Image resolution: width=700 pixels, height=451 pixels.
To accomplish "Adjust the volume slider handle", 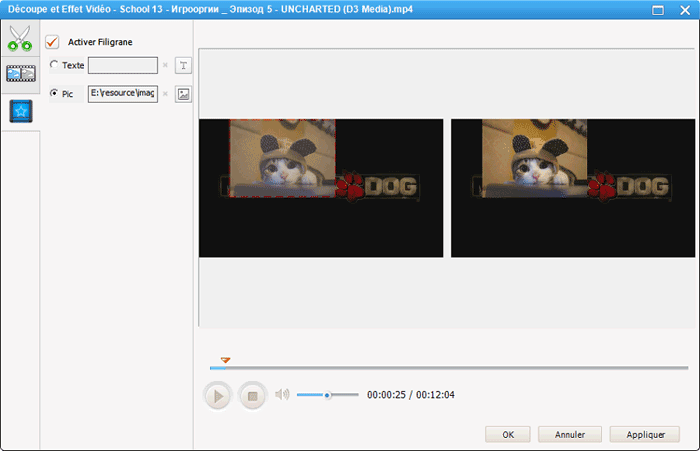I will pos(327,395).
